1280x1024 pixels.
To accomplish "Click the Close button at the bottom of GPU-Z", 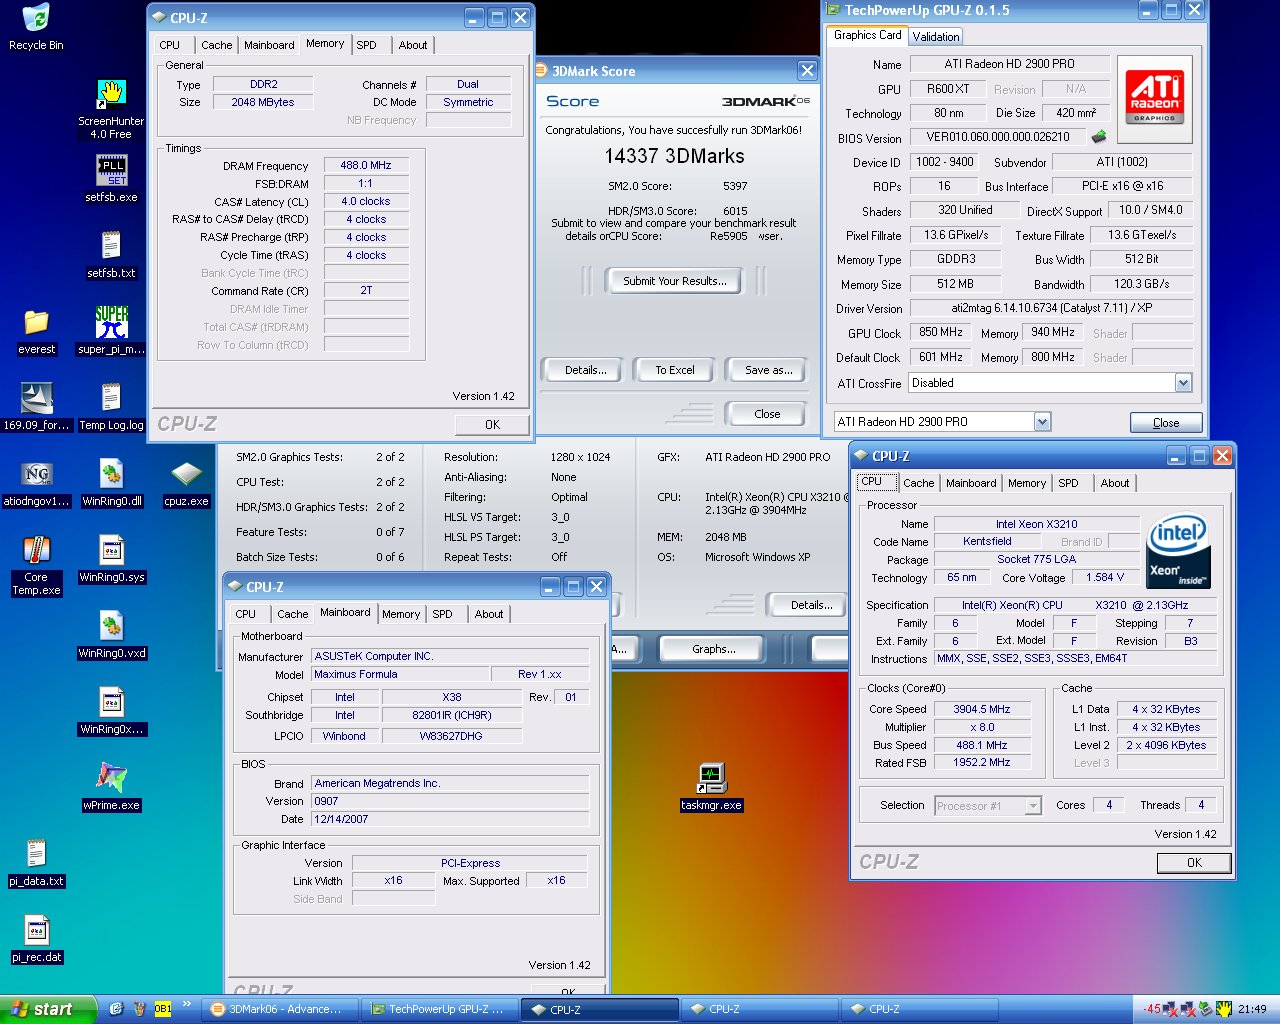I will pos(1166,423).
